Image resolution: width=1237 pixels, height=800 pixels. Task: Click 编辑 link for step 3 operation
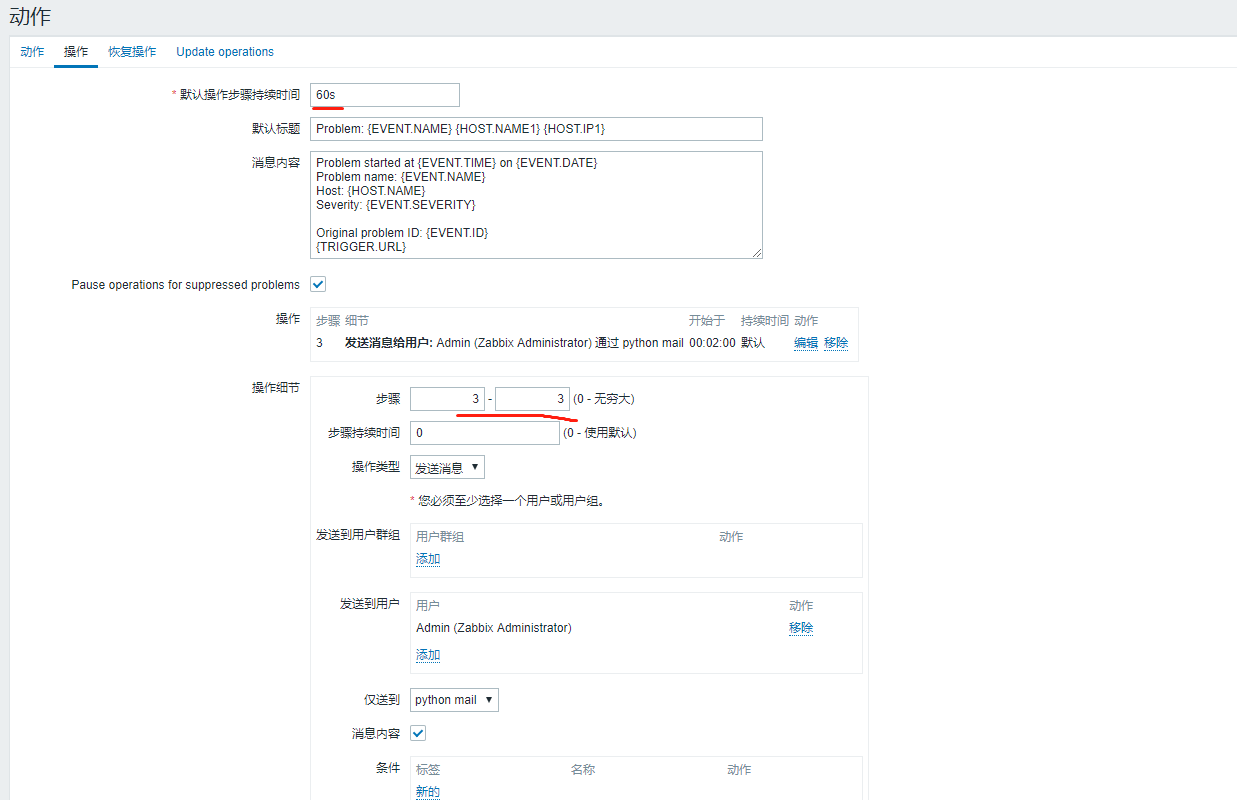tap(805, 342)
